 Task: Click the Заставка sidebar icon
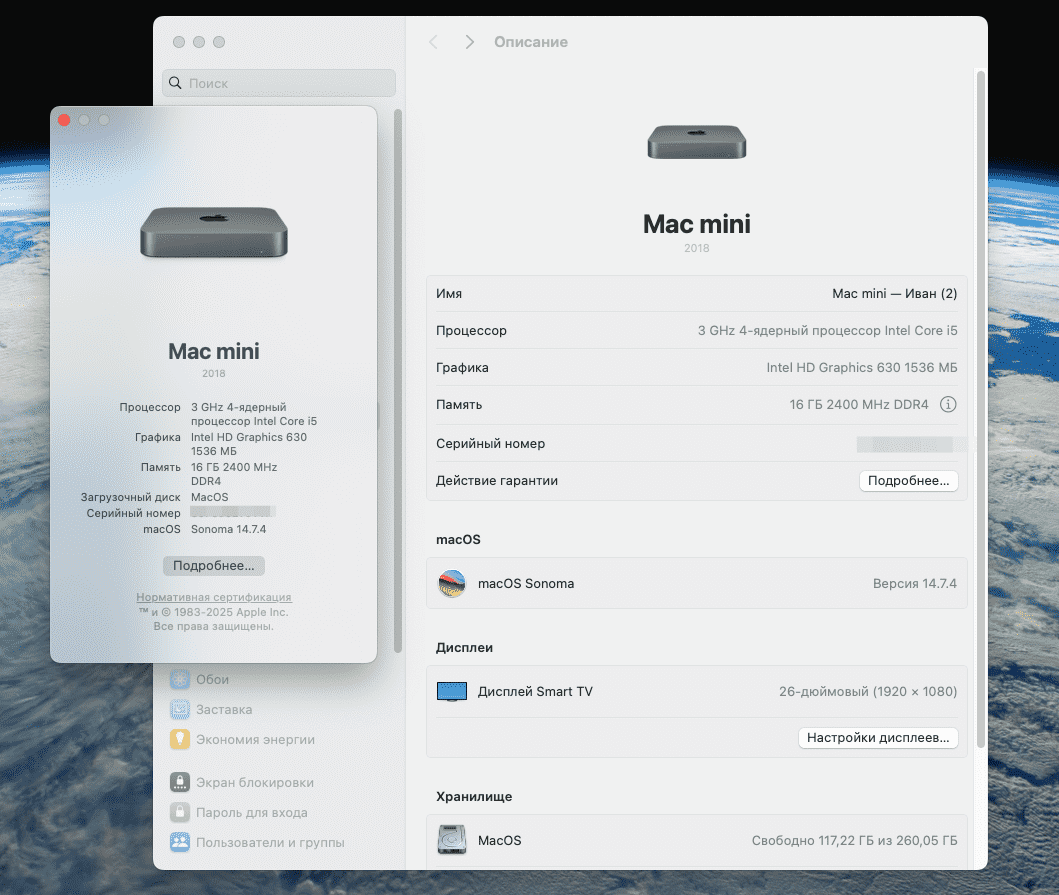pos(180,710)
